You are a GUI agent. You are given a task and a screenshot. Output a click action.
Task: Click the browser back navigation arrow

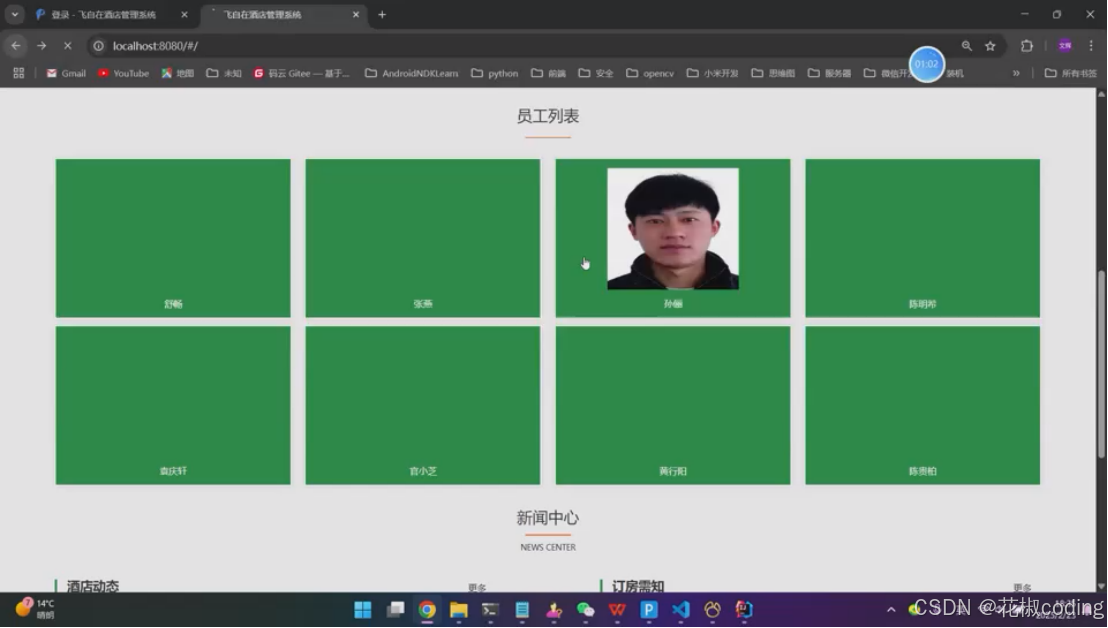click(x=15, y=45)
